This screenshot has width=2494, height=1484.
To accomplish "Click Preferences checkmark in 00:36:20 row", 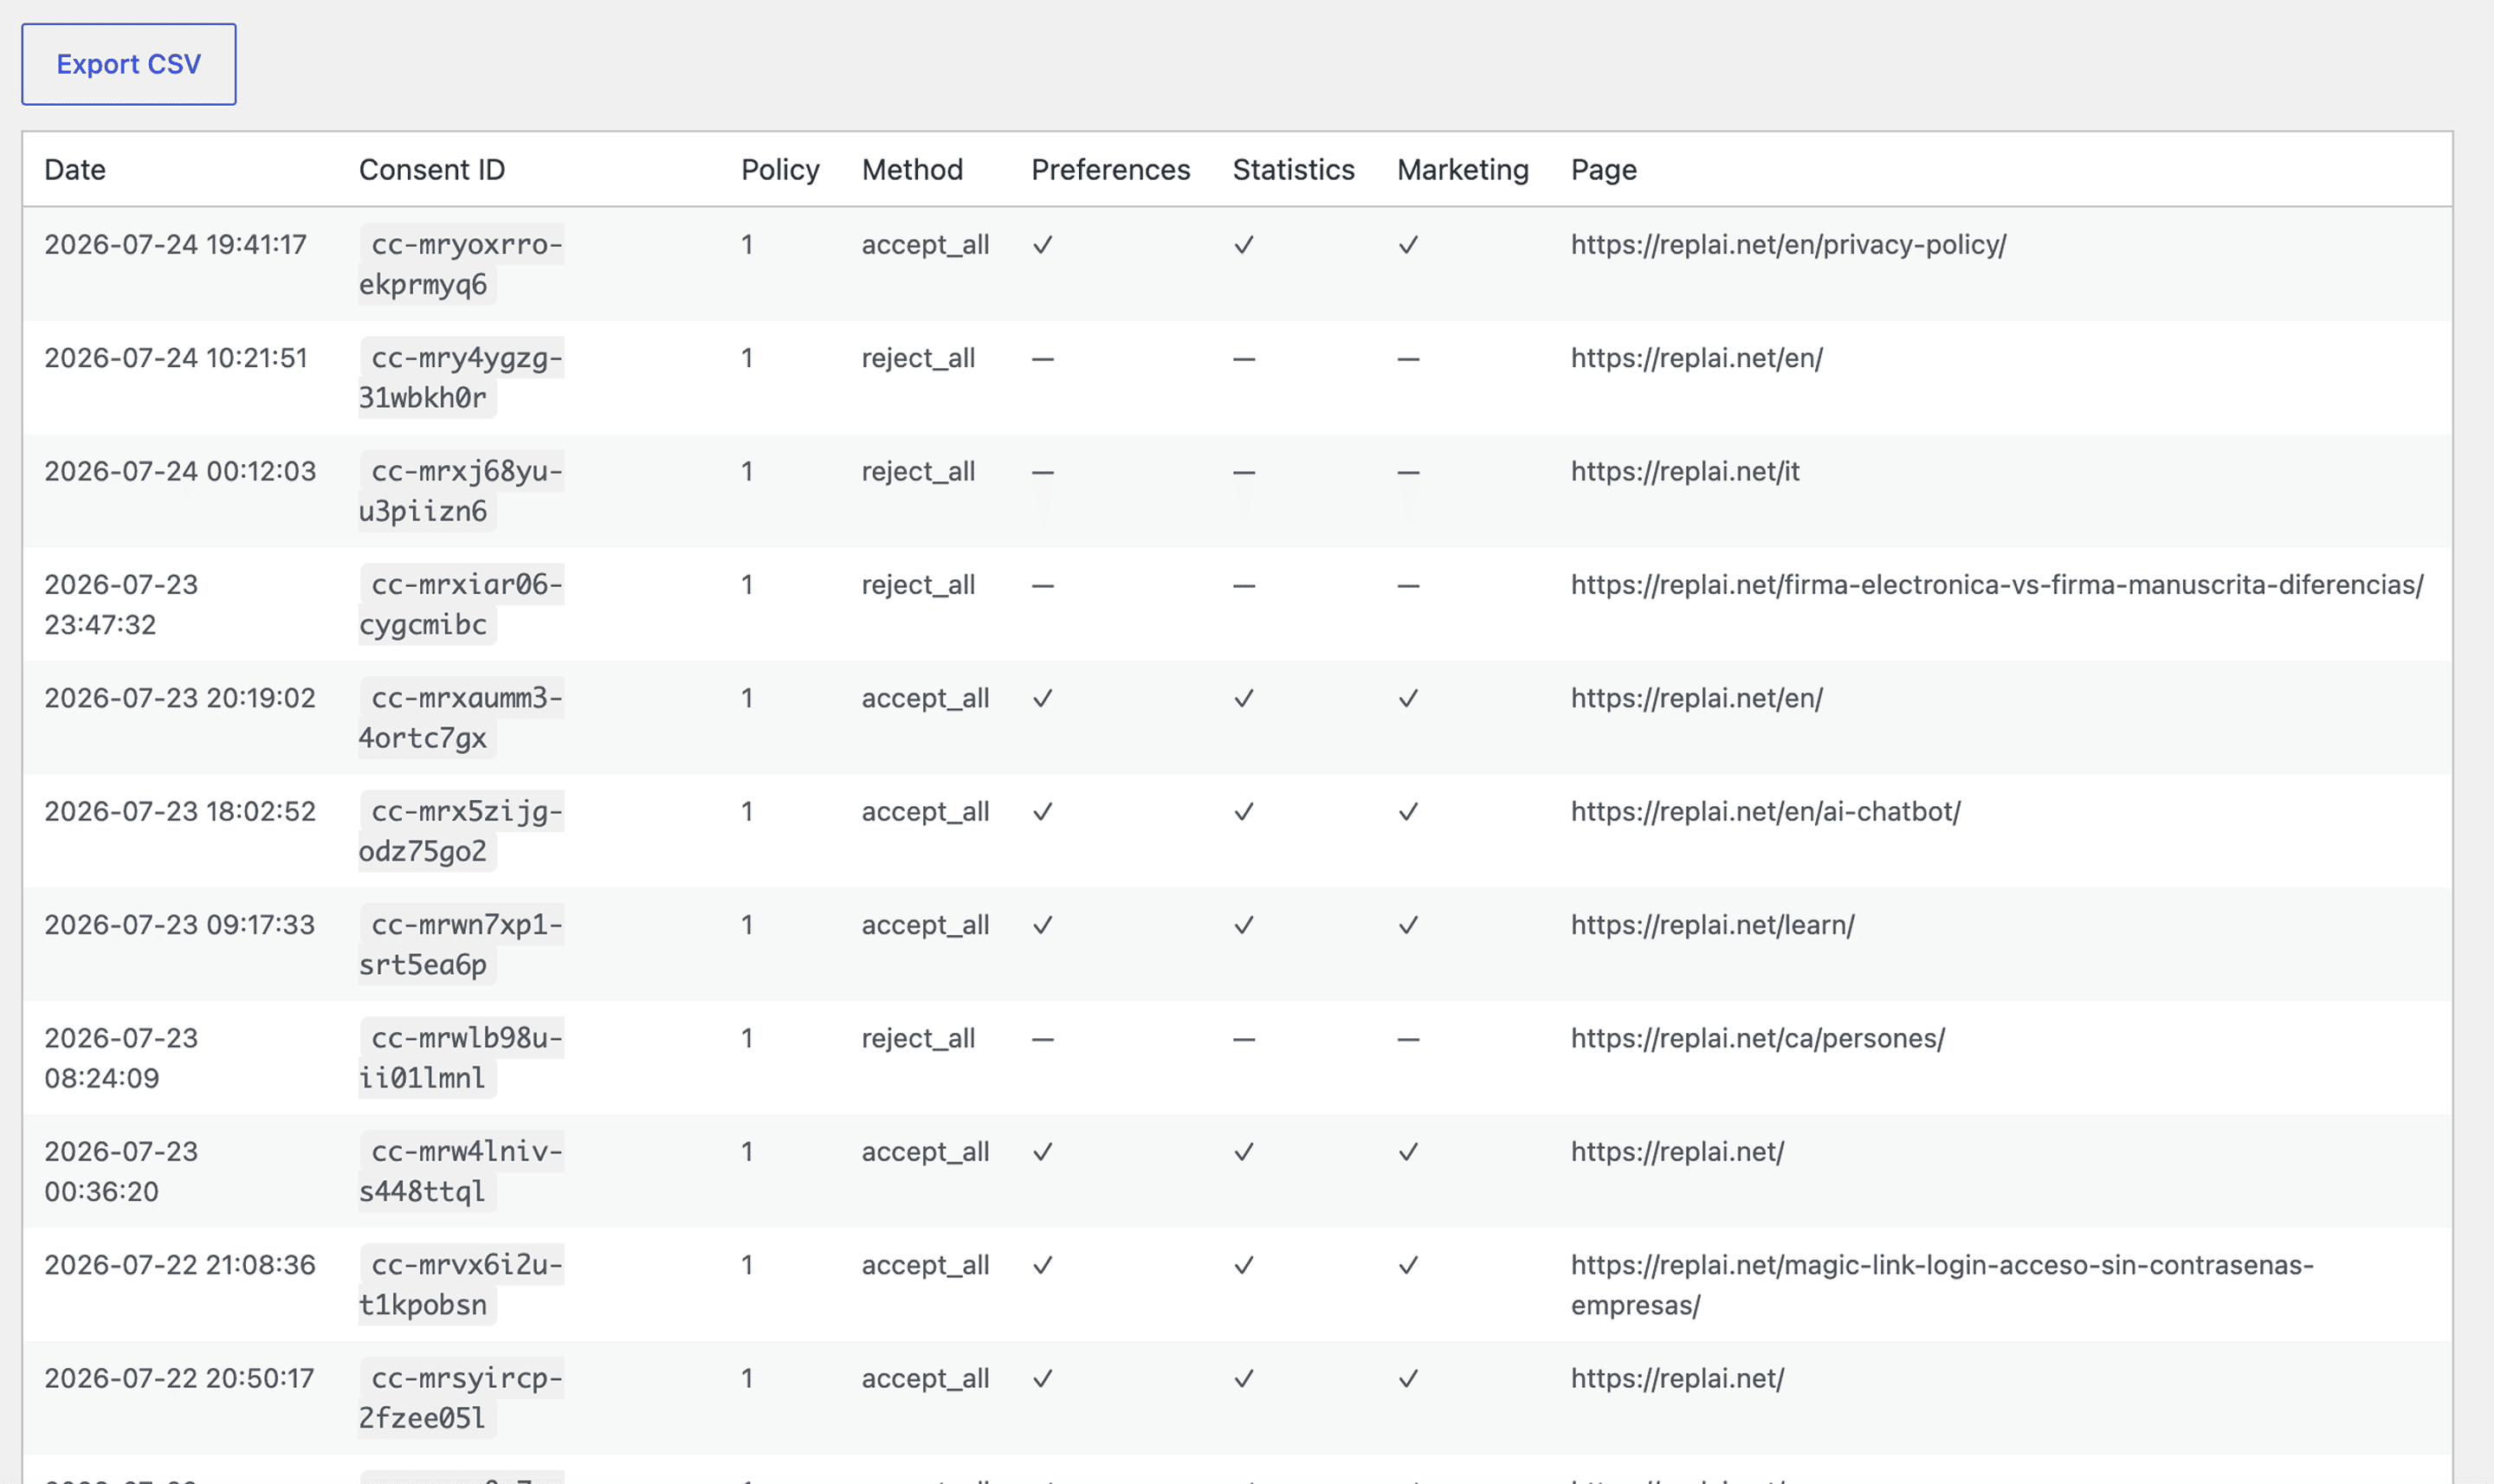I will [1042, 1152].
